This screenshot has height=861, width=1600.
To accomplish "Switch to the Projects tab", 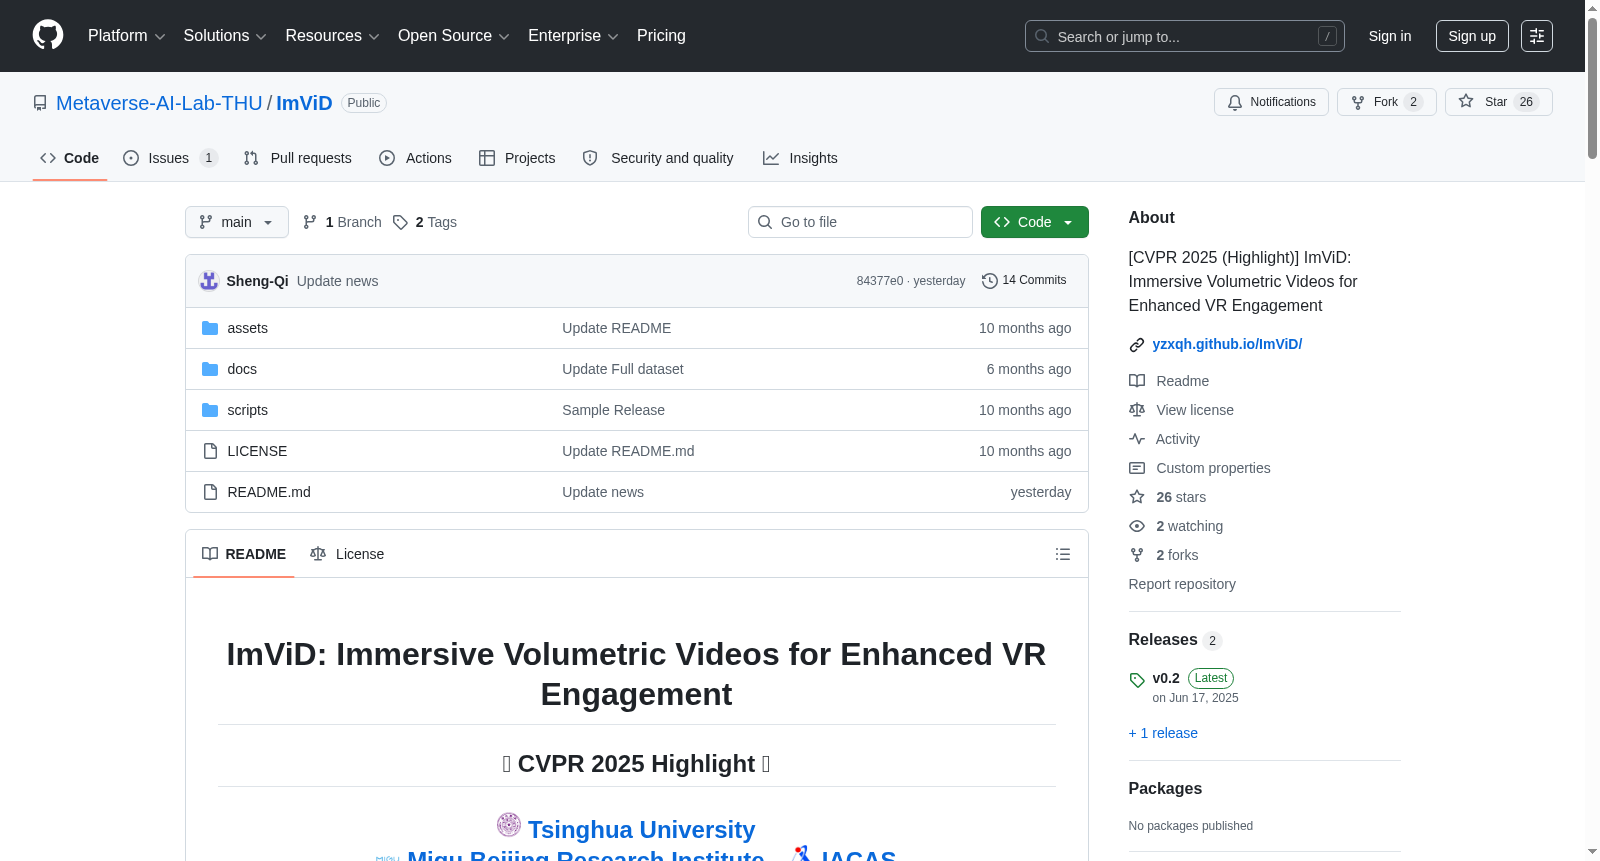I will [517, 158].
